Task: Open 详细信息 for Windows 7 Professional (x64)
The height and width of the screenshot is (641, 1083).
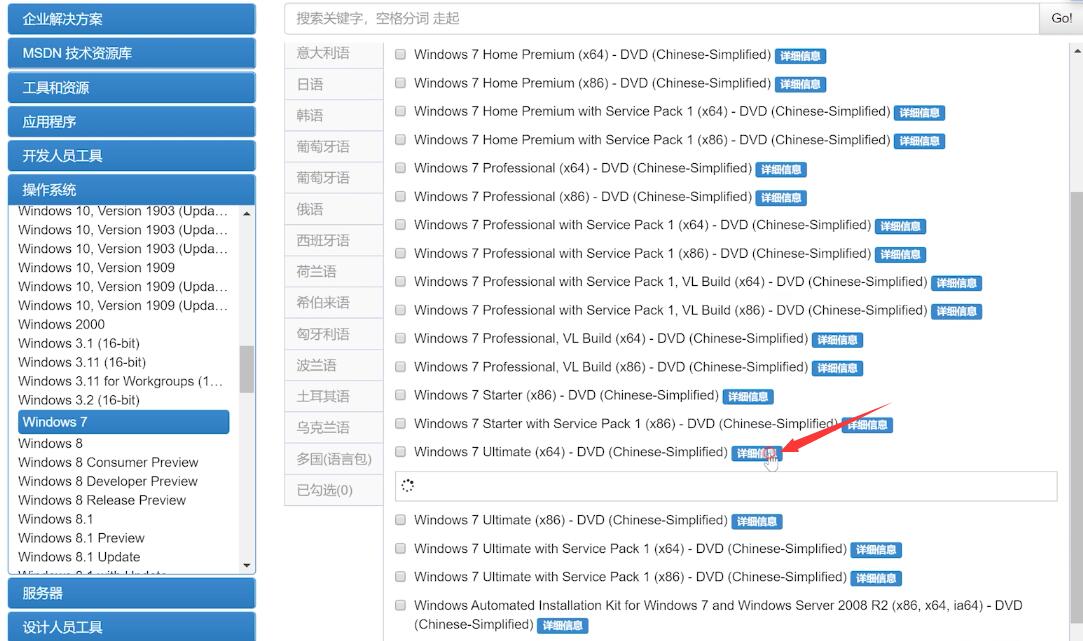Action: click(780, 169)
